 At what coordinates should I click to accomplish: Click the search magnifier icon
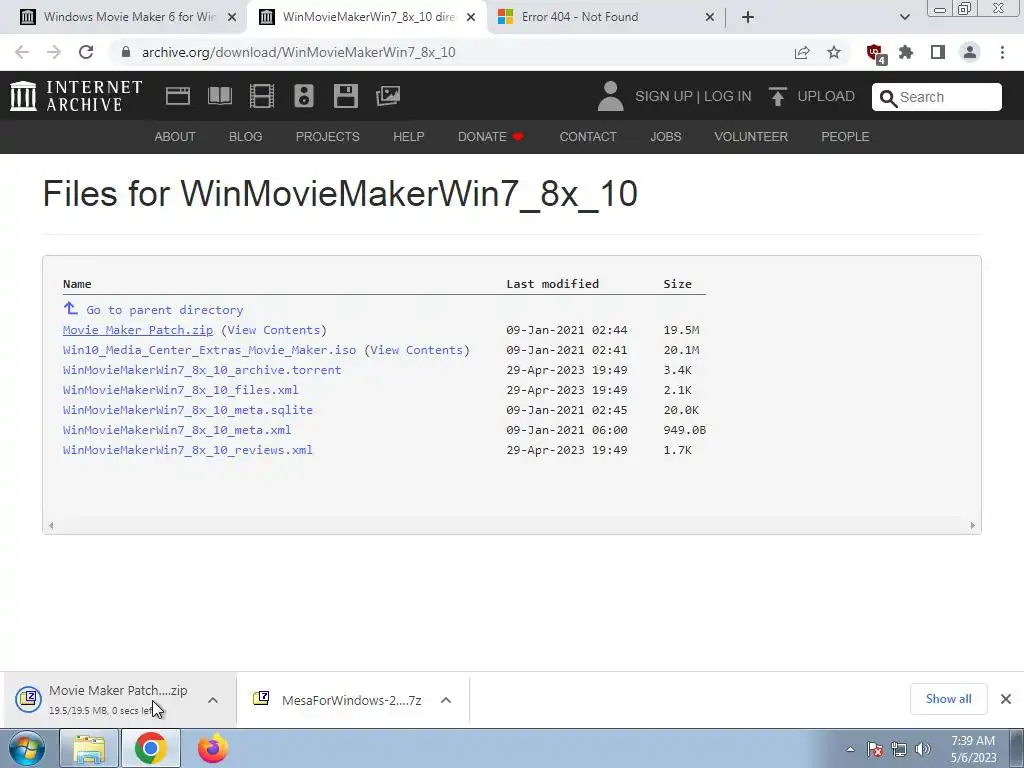(x=888, y=98)
